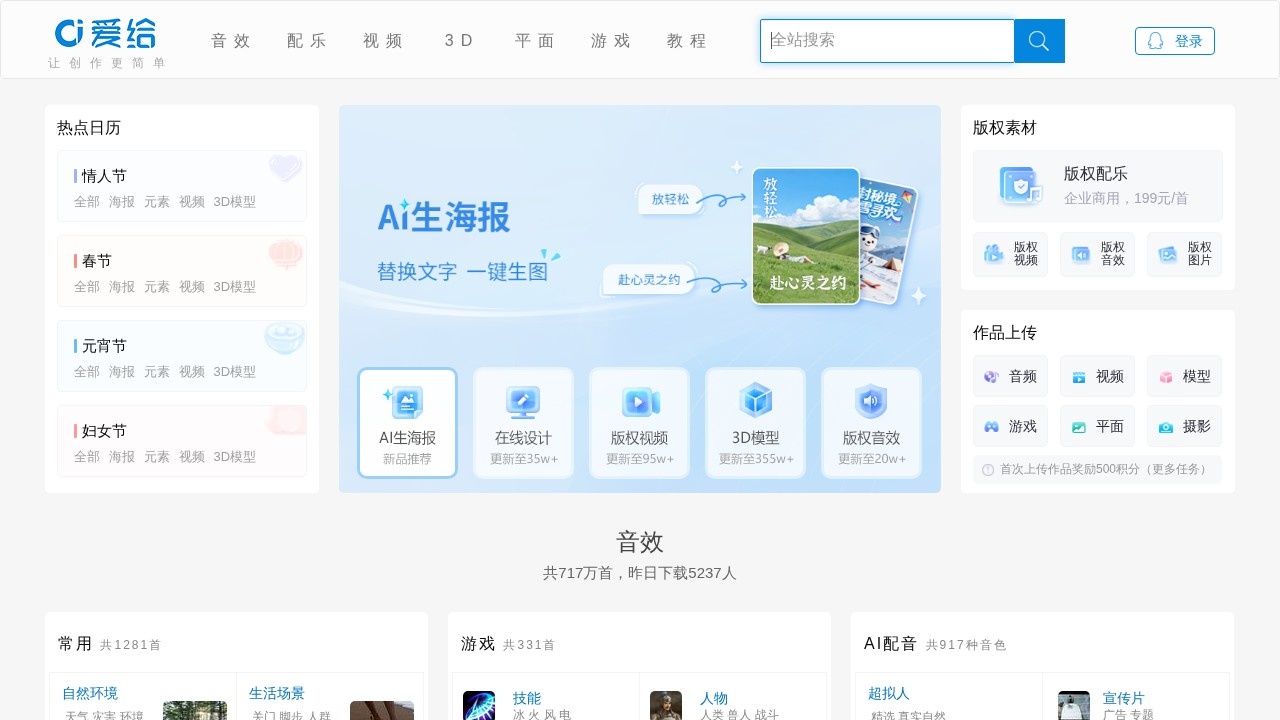Click the blue search magnifier icon
Image resolution: width=1280 pixels, height=720 pixels.
tap(1039, 41)
